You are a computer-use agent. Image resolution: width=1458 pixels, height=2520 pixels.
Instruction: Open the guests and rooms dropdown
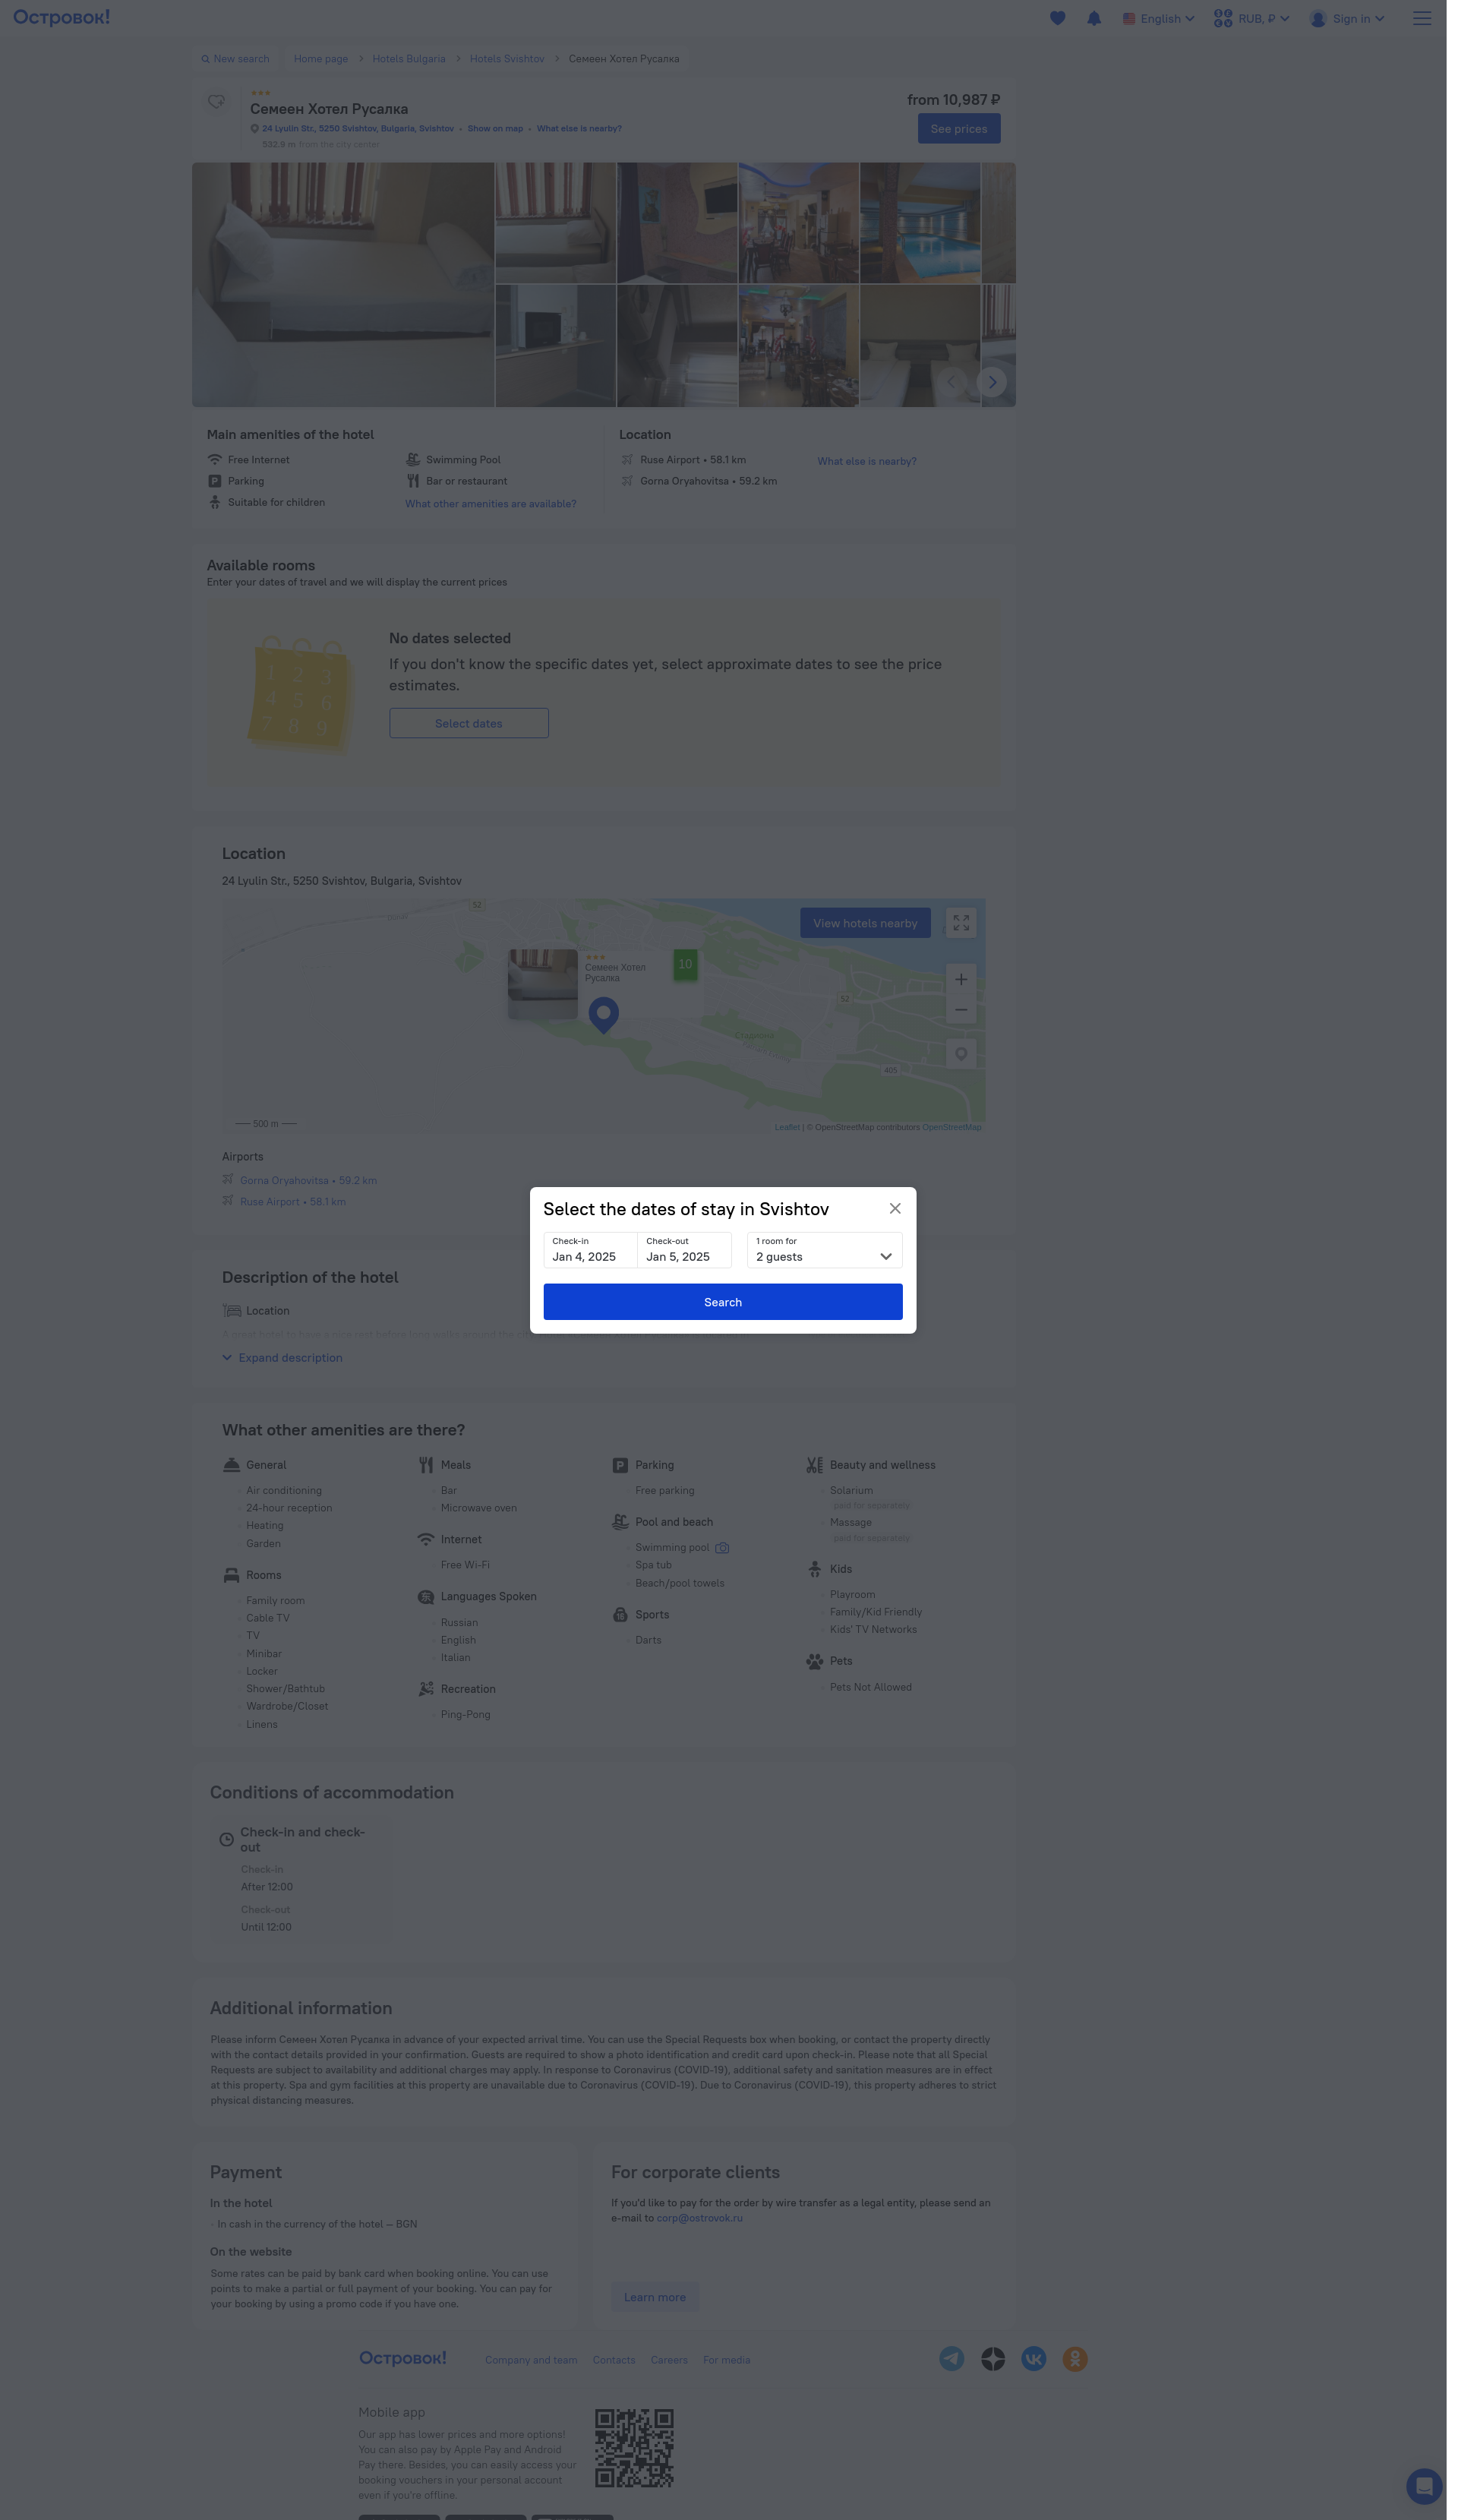coord(823,1250)
